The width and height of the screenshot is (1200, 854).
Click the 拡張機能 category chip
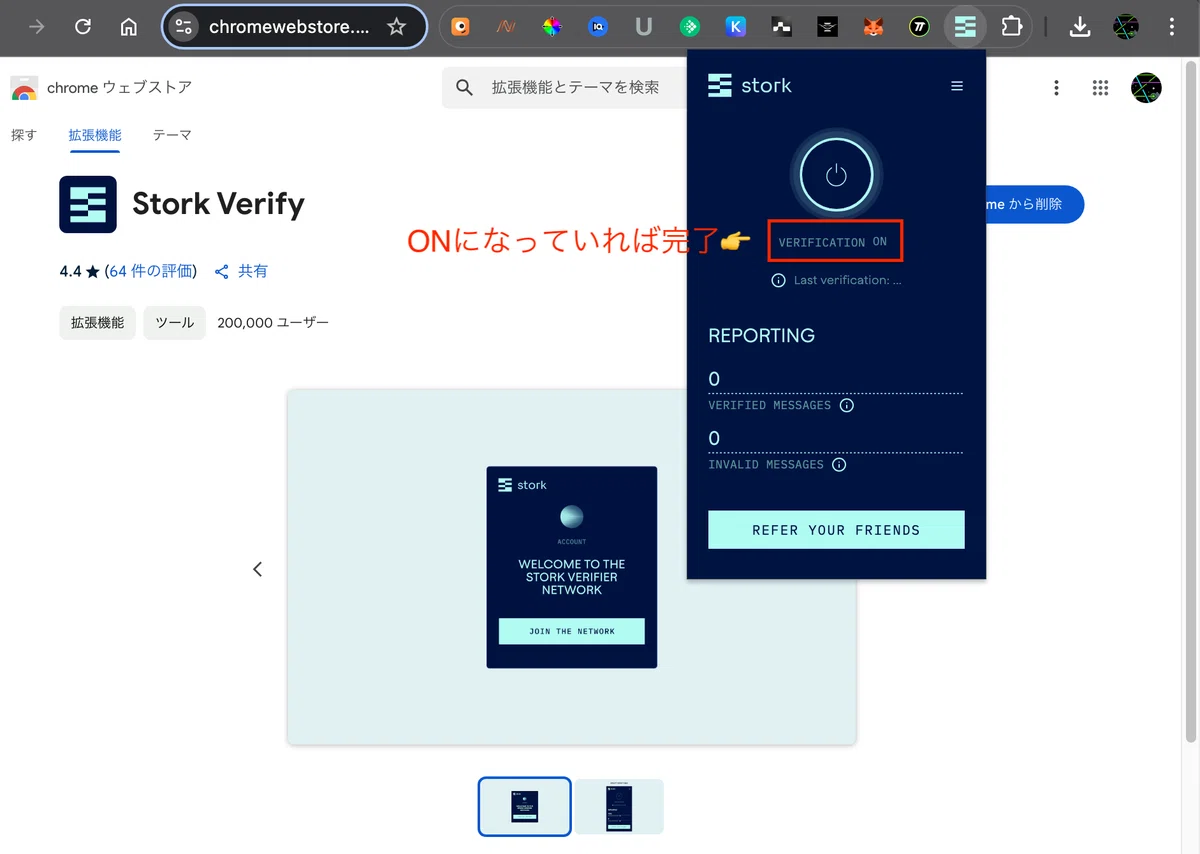coord(97,323)
